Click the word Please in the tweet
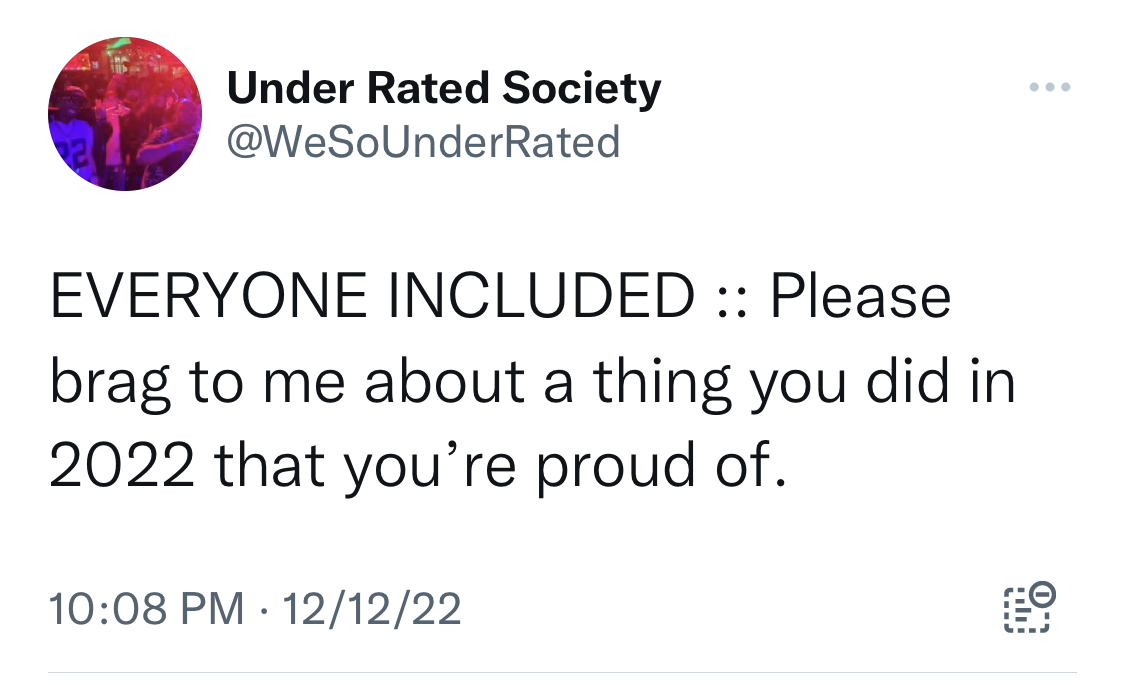This screenshot has height=685, width=1125. [x=860, y=296]
